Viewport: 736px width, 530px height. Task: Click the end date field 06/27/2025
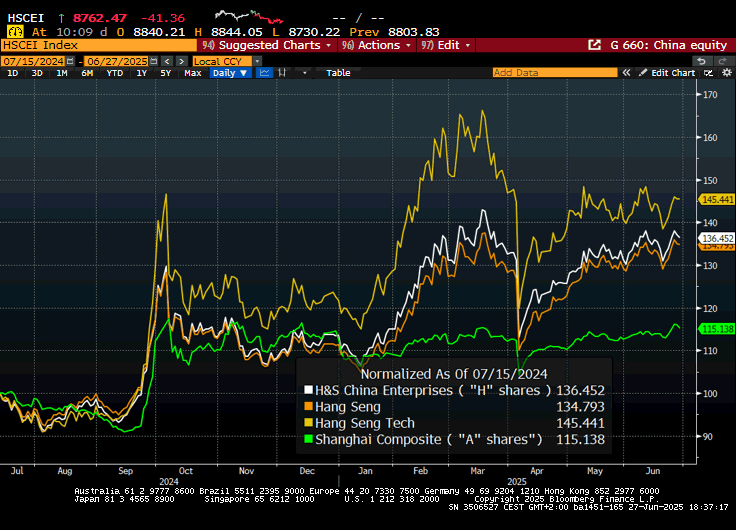[117, 61]
